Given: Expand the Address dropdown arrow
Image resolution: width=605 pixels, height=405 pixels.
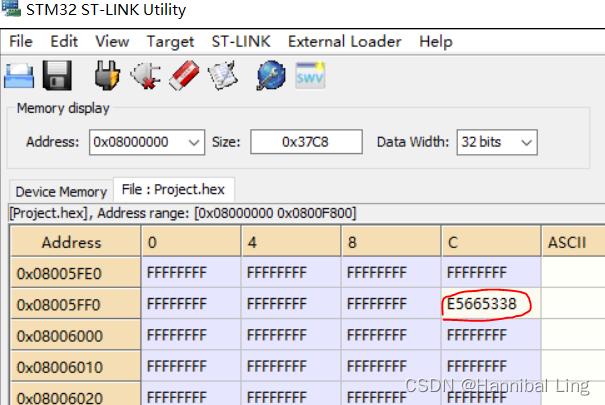Looking at the screenshot, I should pyautogui.click(x=194, y=142).
